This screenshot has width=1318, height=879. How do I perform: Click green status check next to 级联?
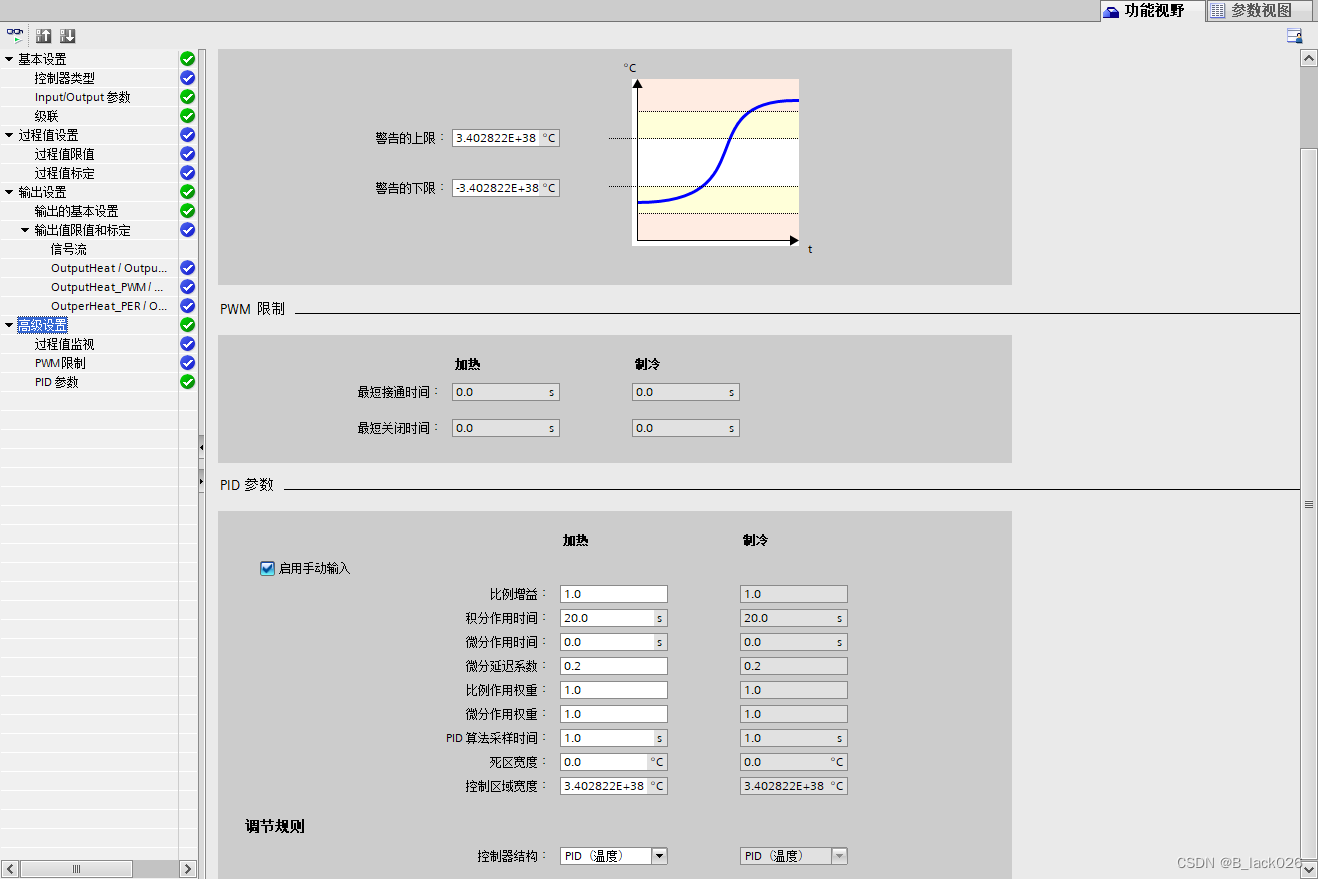pos(187,116)
